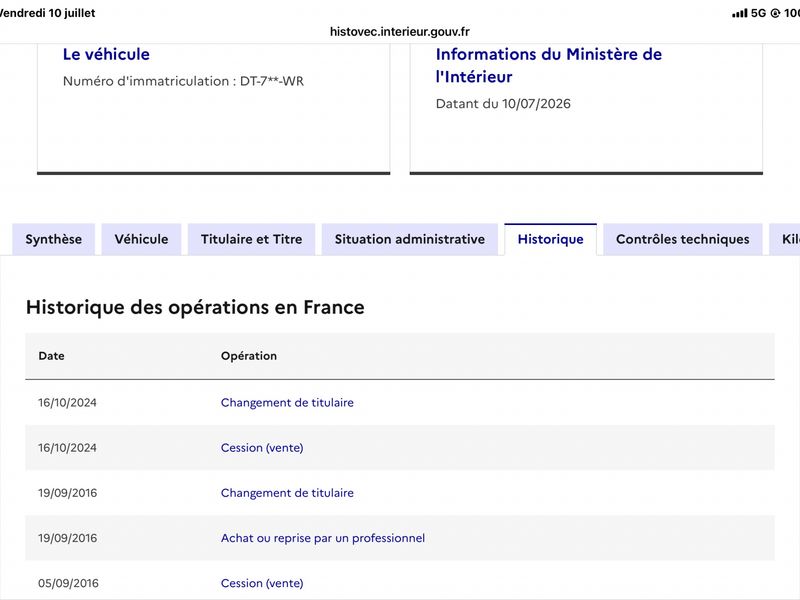The image size is (800, 600).
Task: Open the Titulaire et Titre tab
Action: coord(252,239)
